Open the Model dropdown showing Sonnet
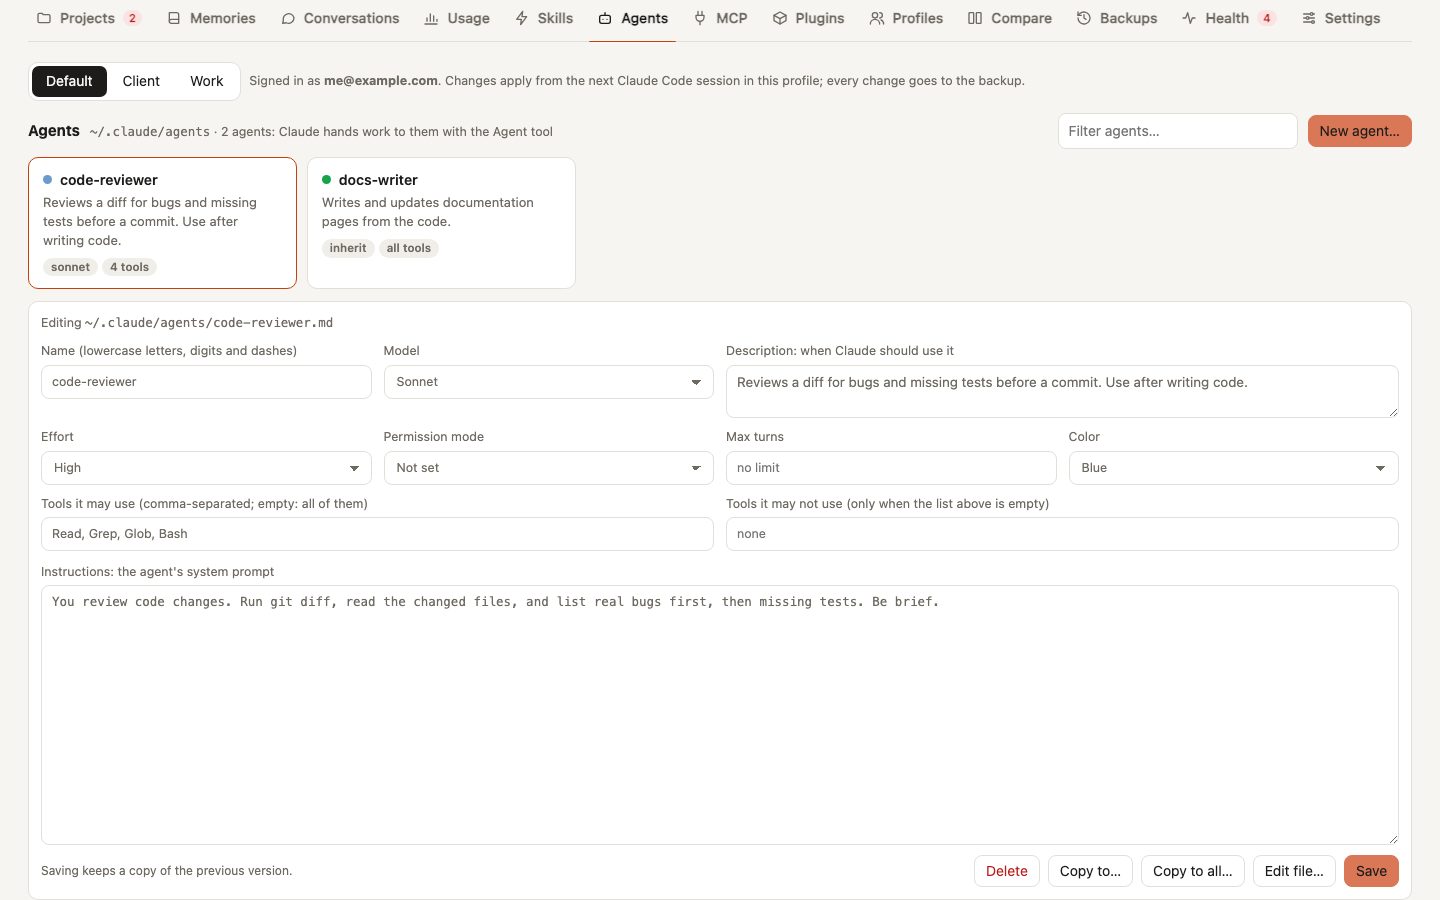The width and height of the screenshot is (1440, 900). (x=548, y=382)
